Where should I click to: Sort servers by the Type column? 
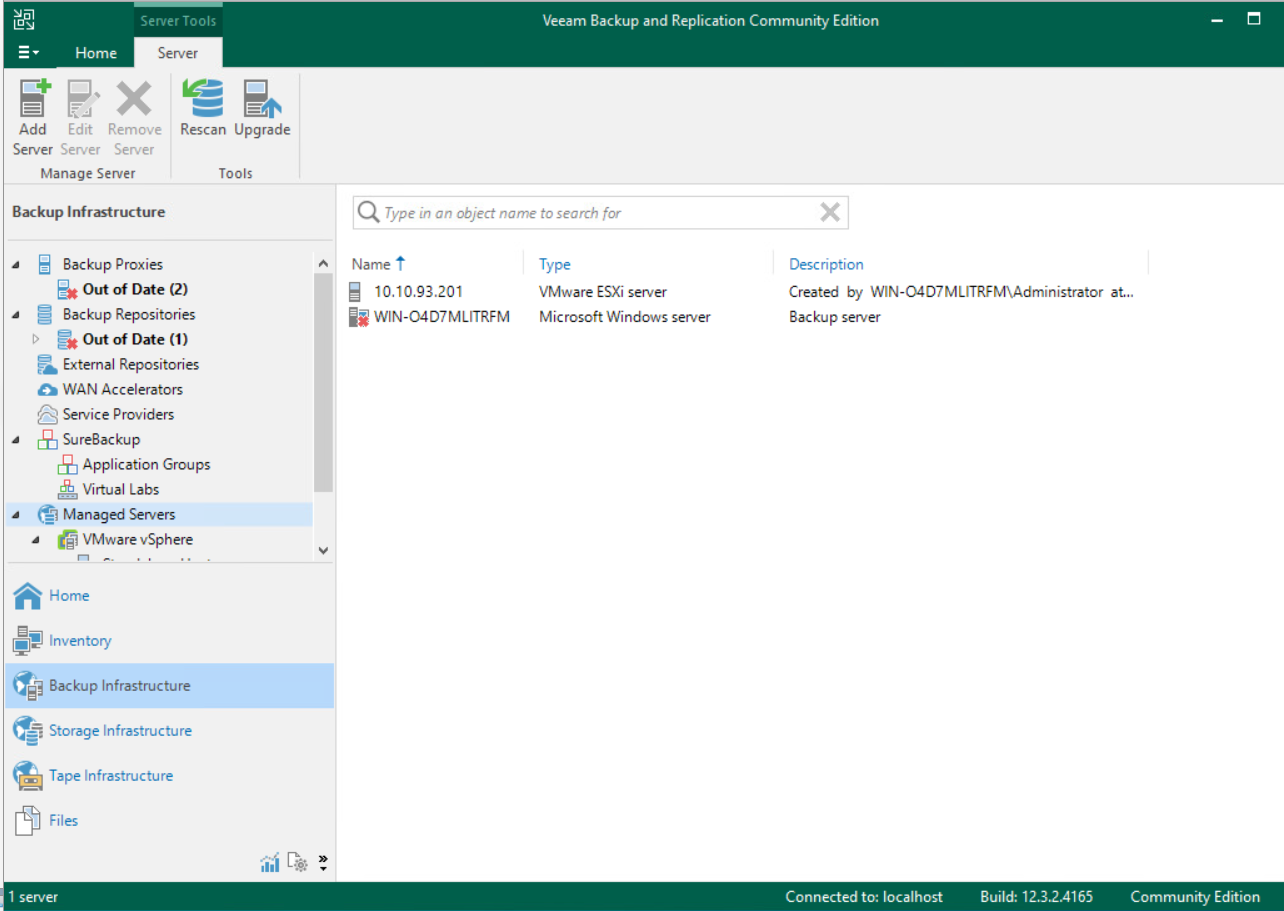pos(554,264)
